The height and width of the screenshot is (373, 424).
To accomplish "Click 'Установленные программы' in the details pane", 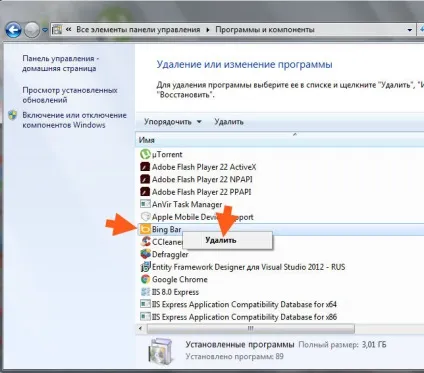I will (240, 344).
